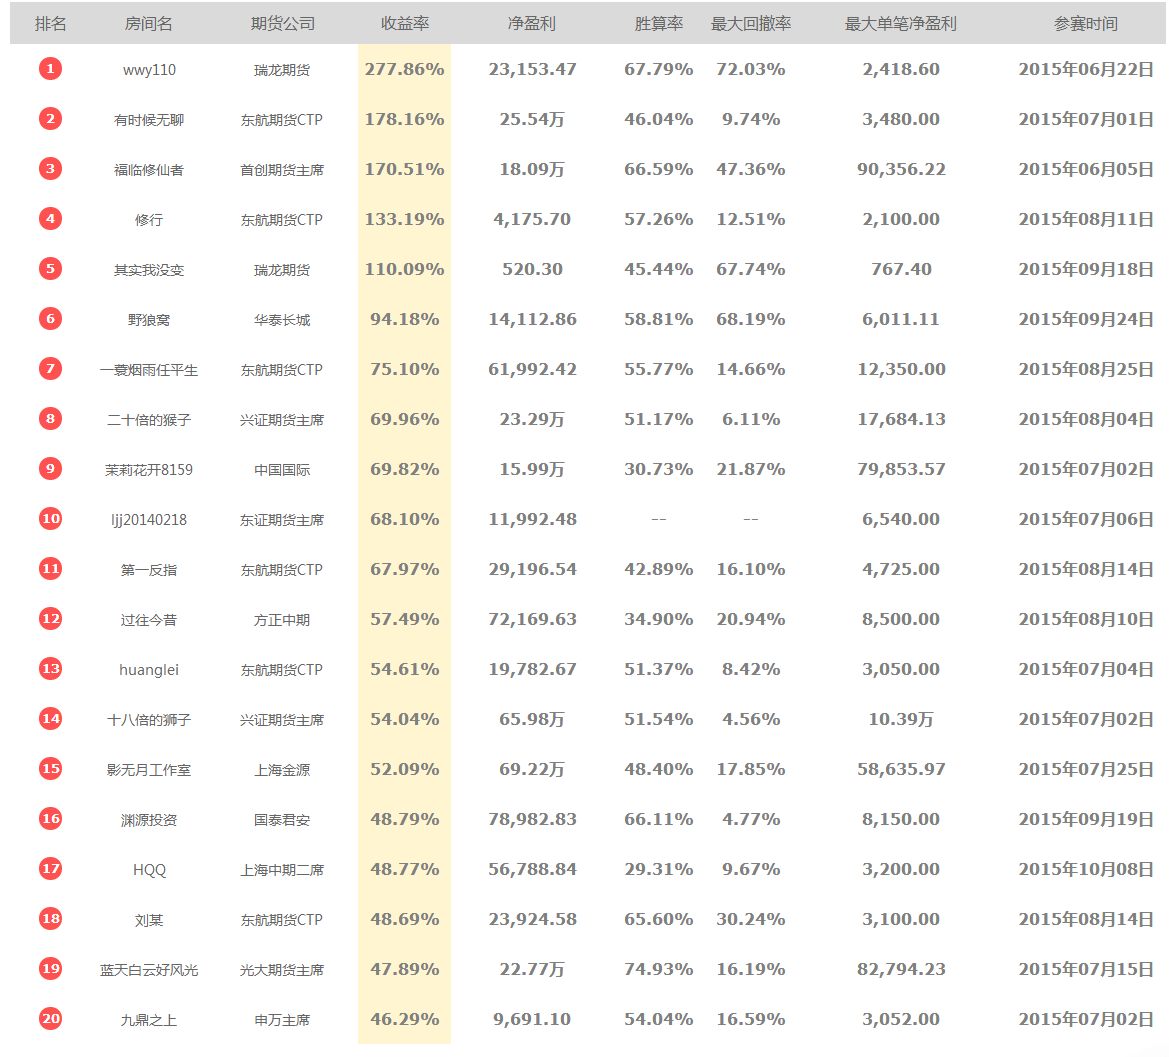Open room 野狼窝
Viewport: 1169px width, 1057px height.
[x=148, y=320]
